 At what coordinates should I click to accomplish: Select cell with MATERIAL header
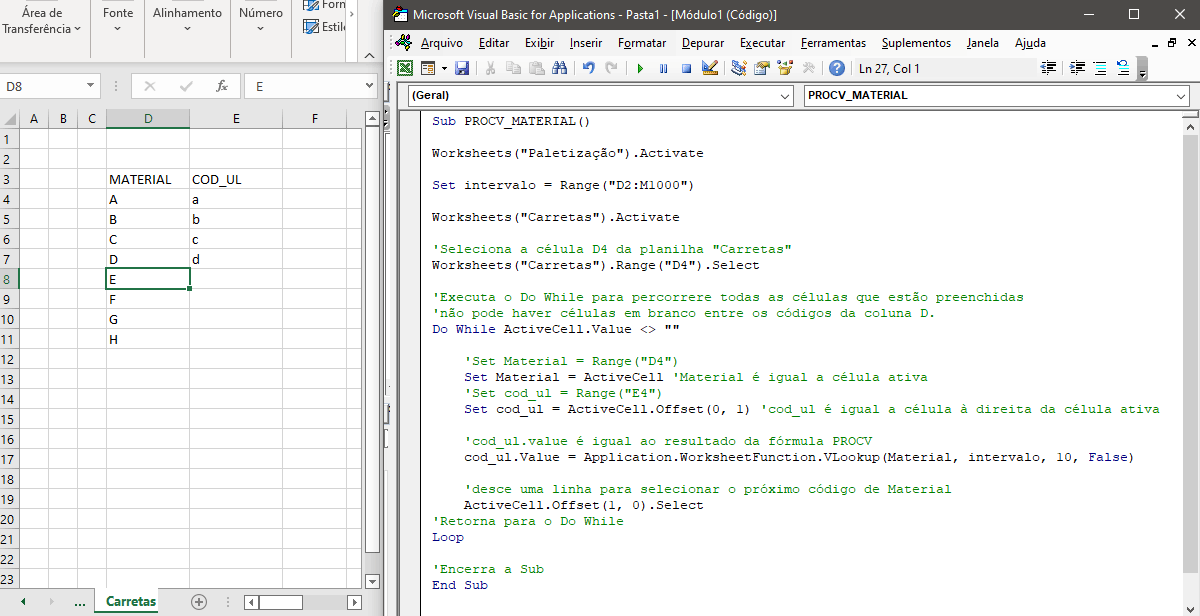148,180
